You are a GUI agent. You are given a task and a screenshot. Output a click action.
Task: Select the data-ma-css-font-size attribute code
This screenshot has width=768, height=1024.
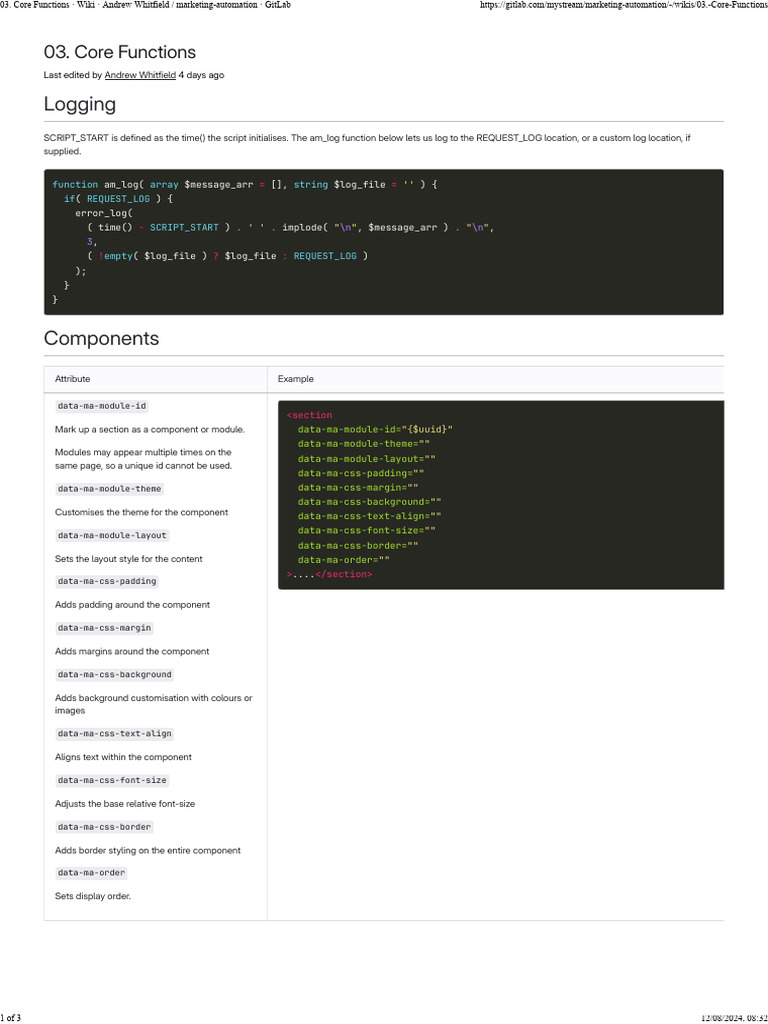pyautogui.click(x=112, y=780)
